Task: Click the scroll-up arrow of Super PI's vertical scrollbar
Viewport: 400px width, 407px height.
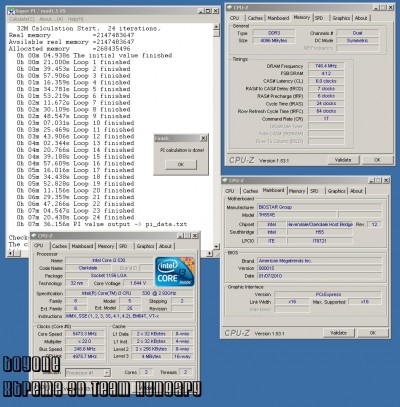Action: 216,27
